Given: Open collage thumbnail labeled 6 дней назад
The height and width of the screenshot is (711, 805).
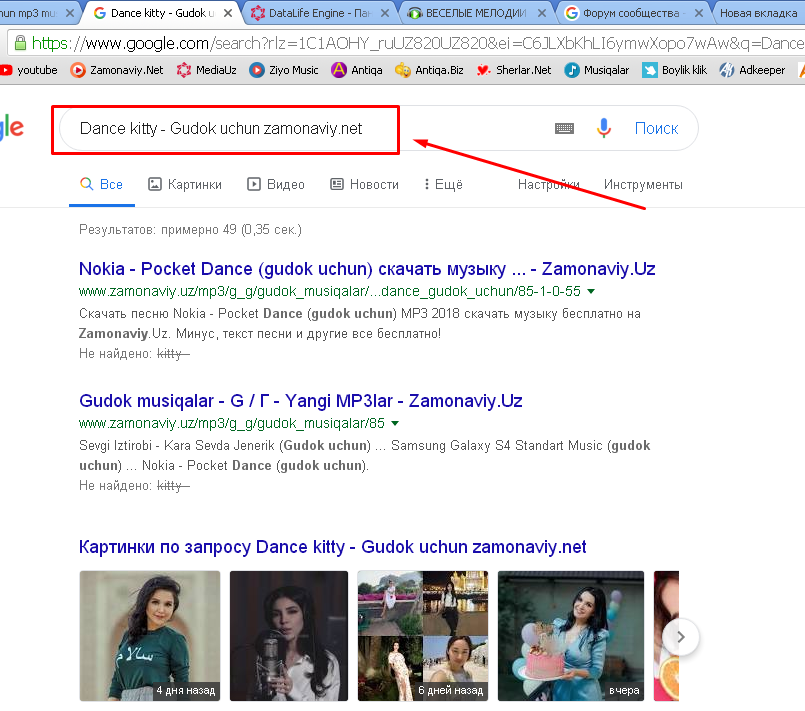Looking at the screenshot, I should point(423,636).
